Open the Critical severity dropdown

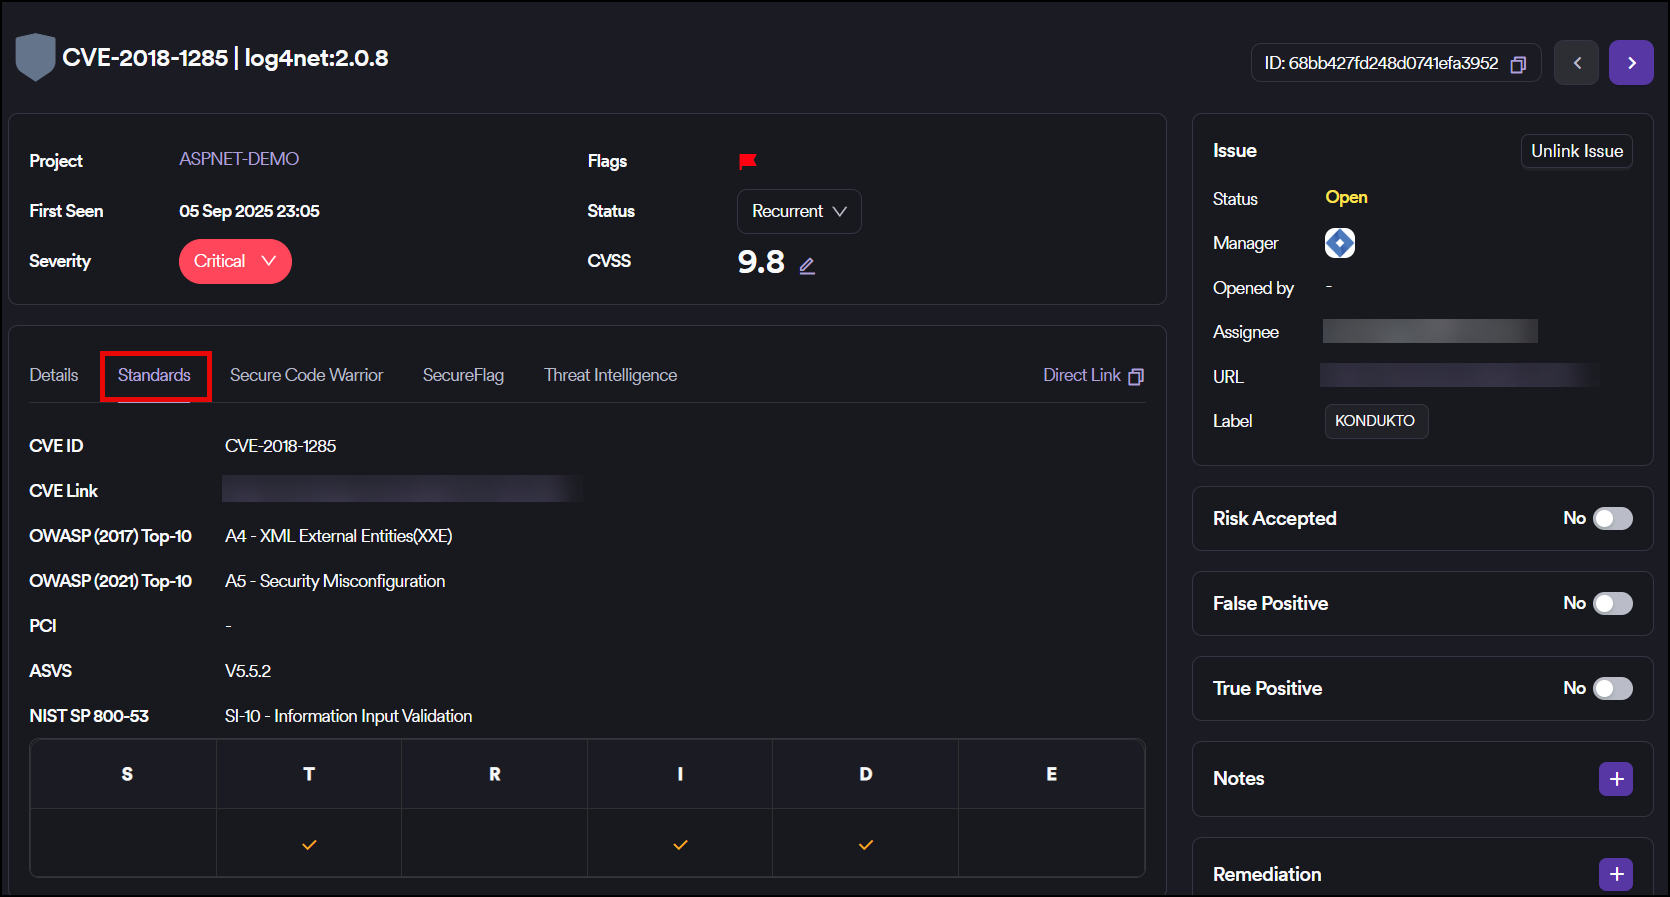[235, 262]
